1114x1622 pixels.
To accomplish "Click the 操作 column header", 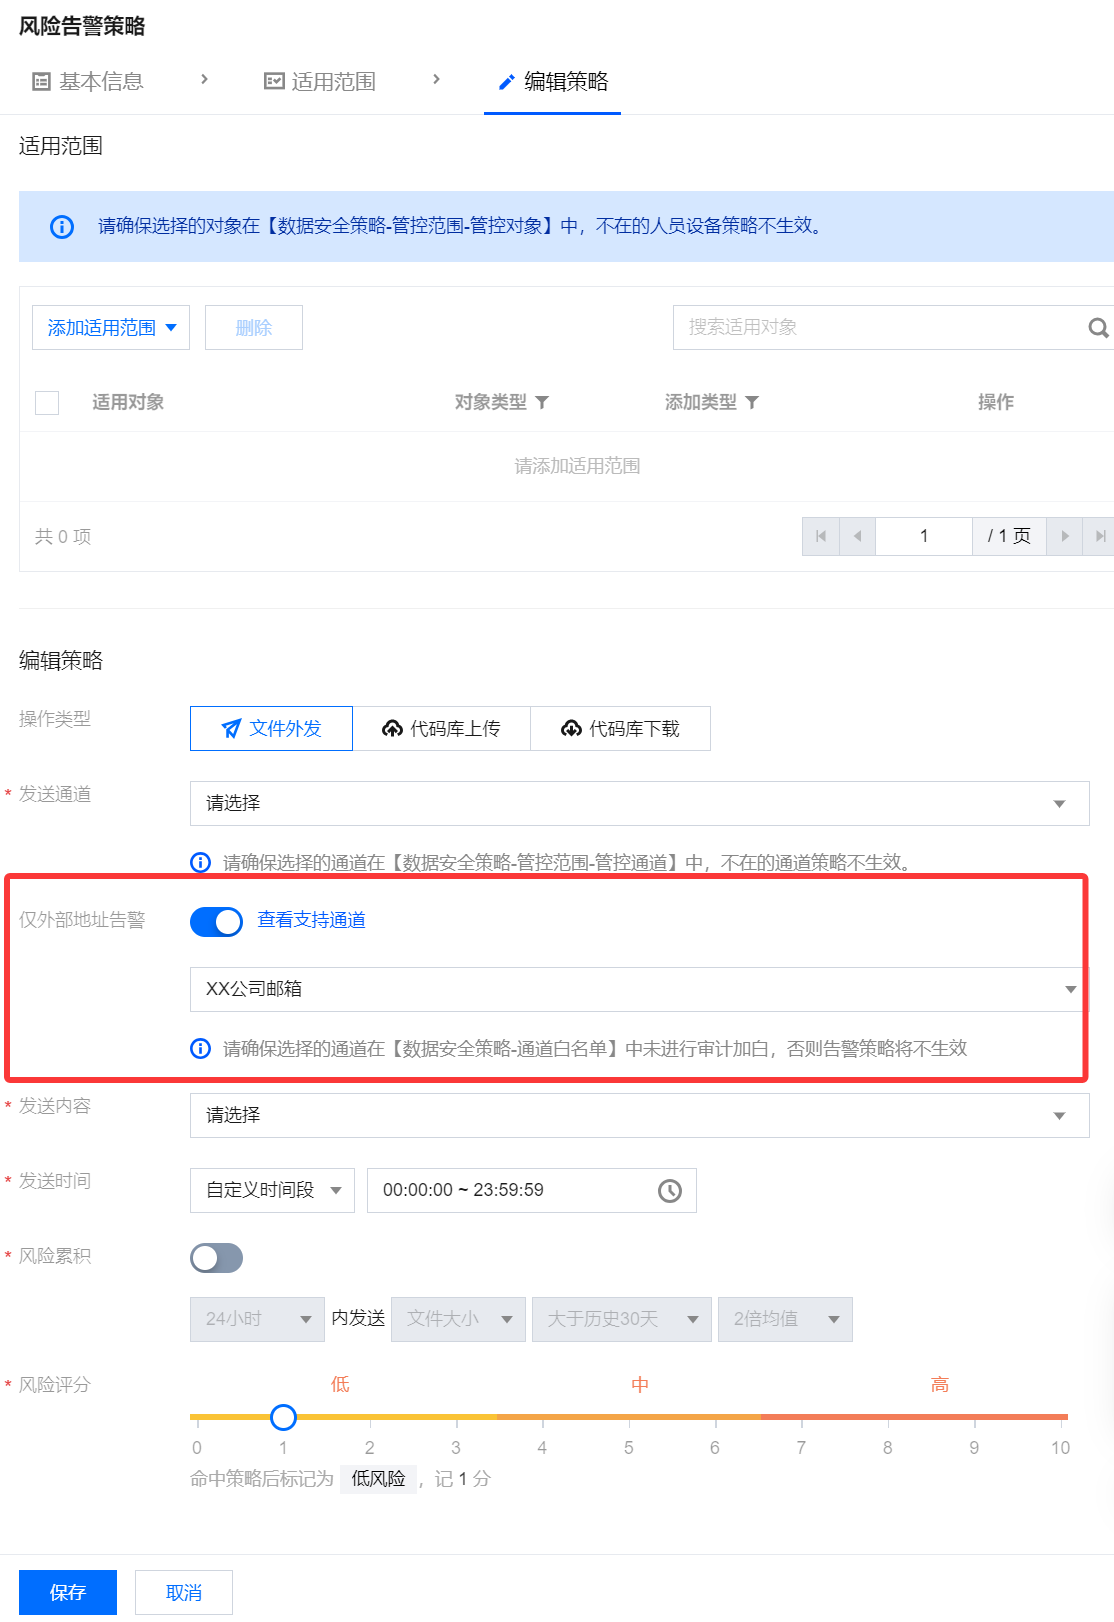I will tap(996, 402).
